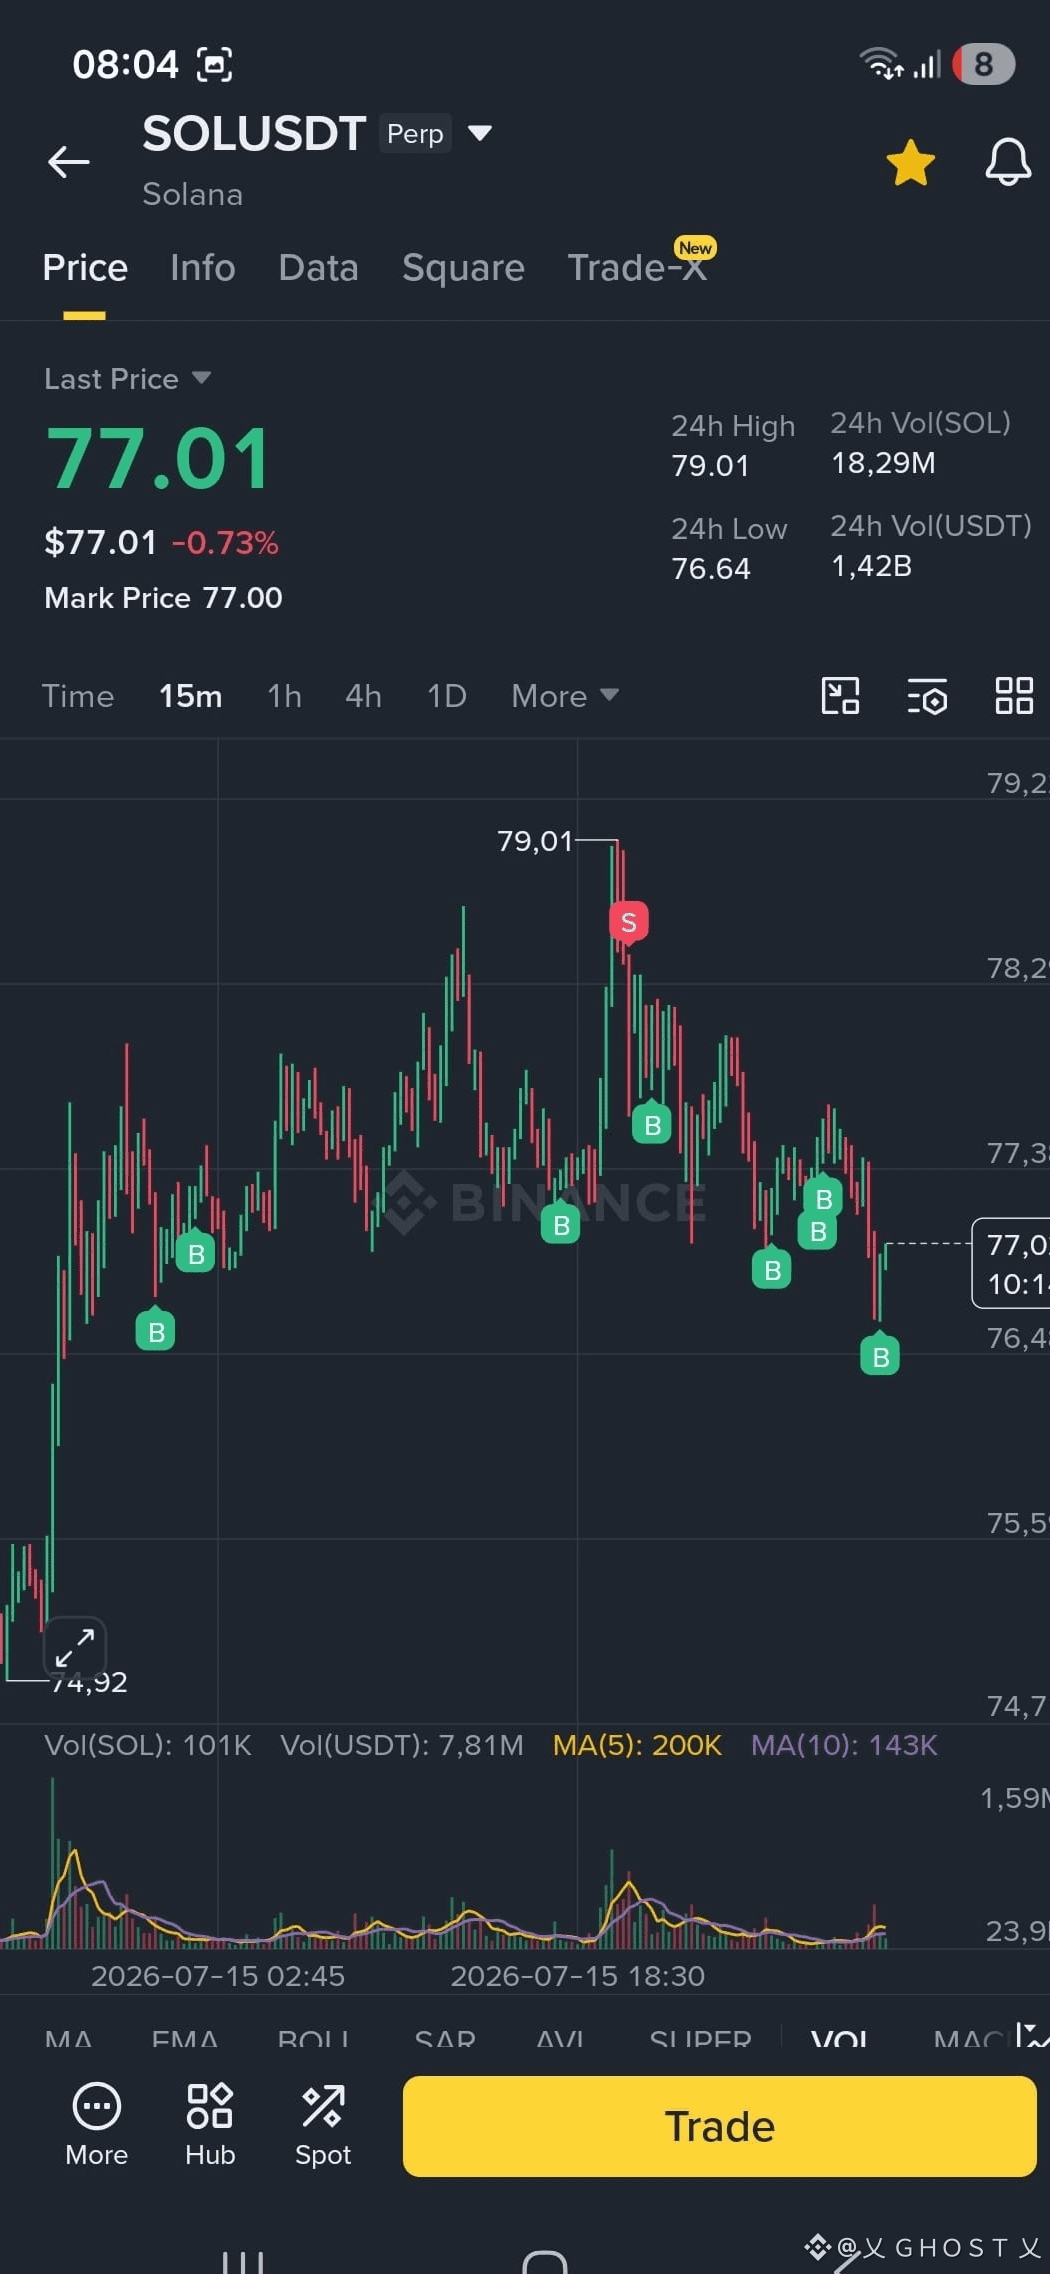This screenshot has height=2274, width=1050.
Task: Open the Data tab
Action: pos(318,268)
